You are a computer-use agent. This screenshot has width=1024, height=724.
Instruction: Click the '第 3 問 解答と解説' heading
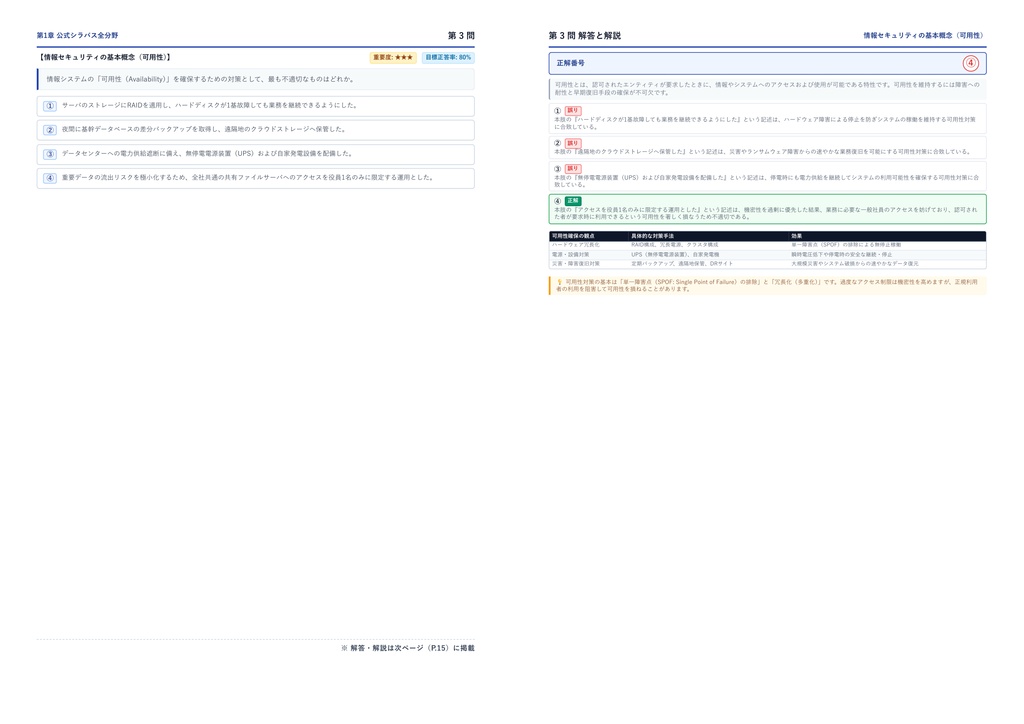tap(584, 35)
